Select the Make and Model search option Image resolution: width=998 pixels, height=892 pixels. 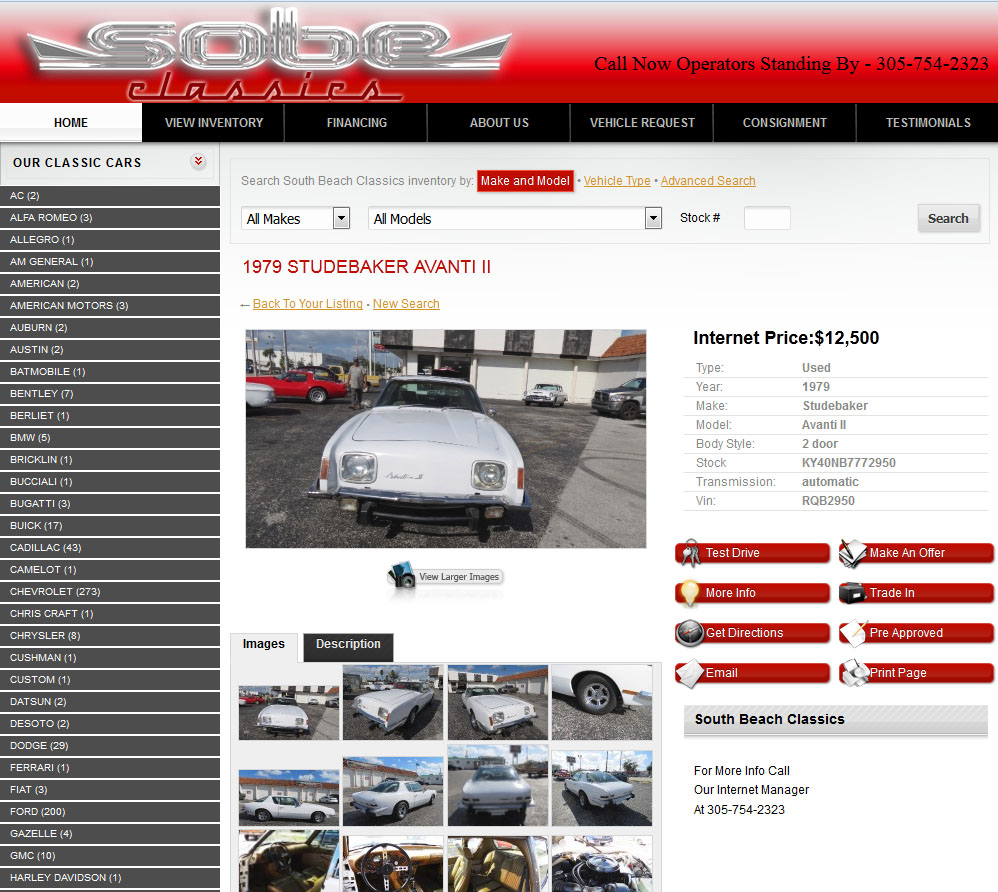click(x=525, y=181)
